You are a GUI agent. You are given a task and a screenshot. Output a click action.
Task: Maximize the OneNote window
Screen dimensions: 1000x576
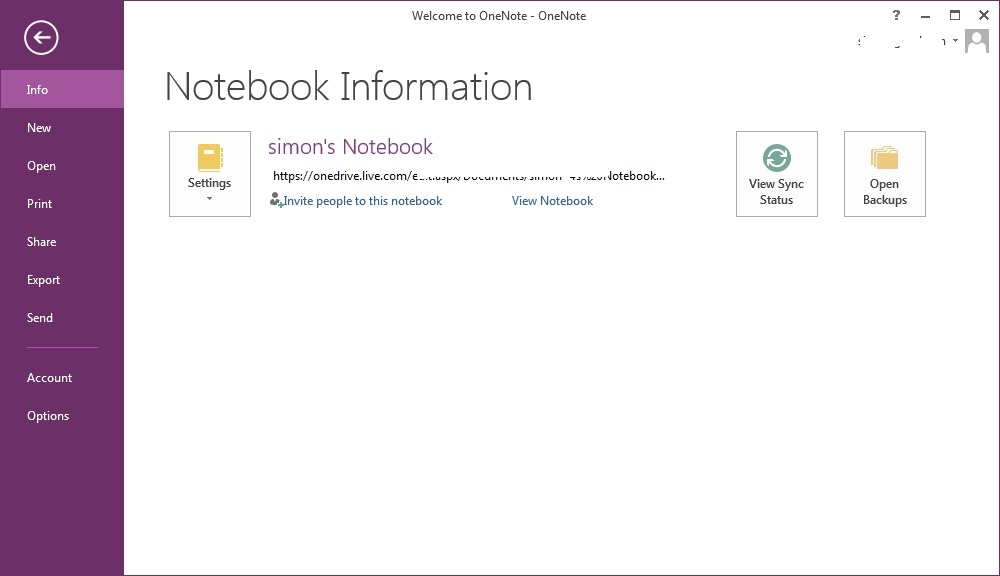coord(955,15)
